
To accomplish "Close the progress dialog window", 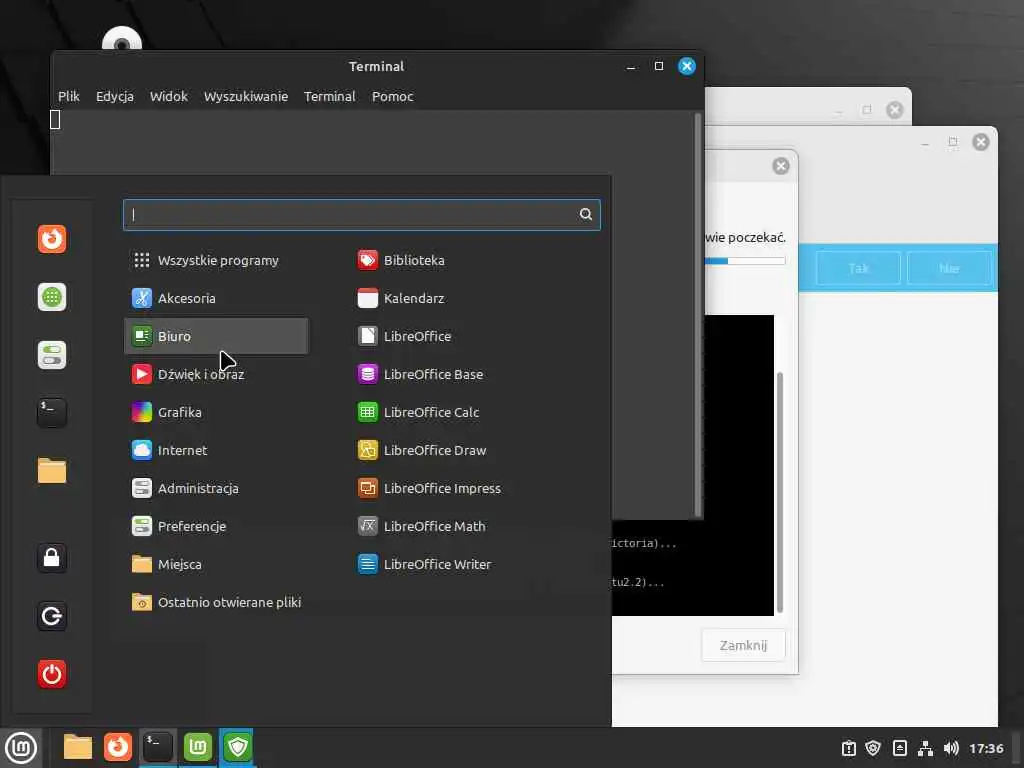I will coord(780,166).
